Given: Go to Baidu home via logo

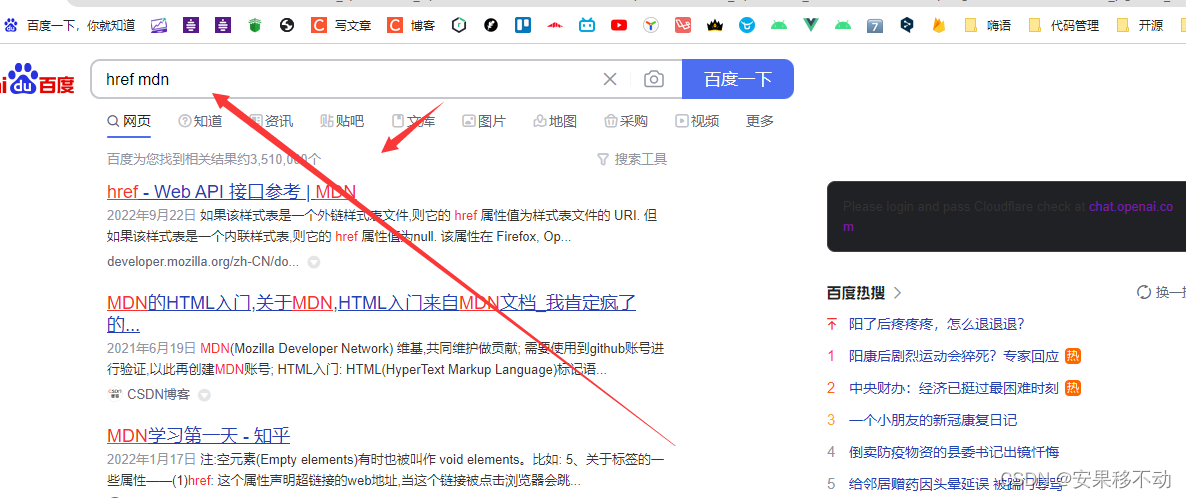Looking at the screenshot, I should pos(37,79).
